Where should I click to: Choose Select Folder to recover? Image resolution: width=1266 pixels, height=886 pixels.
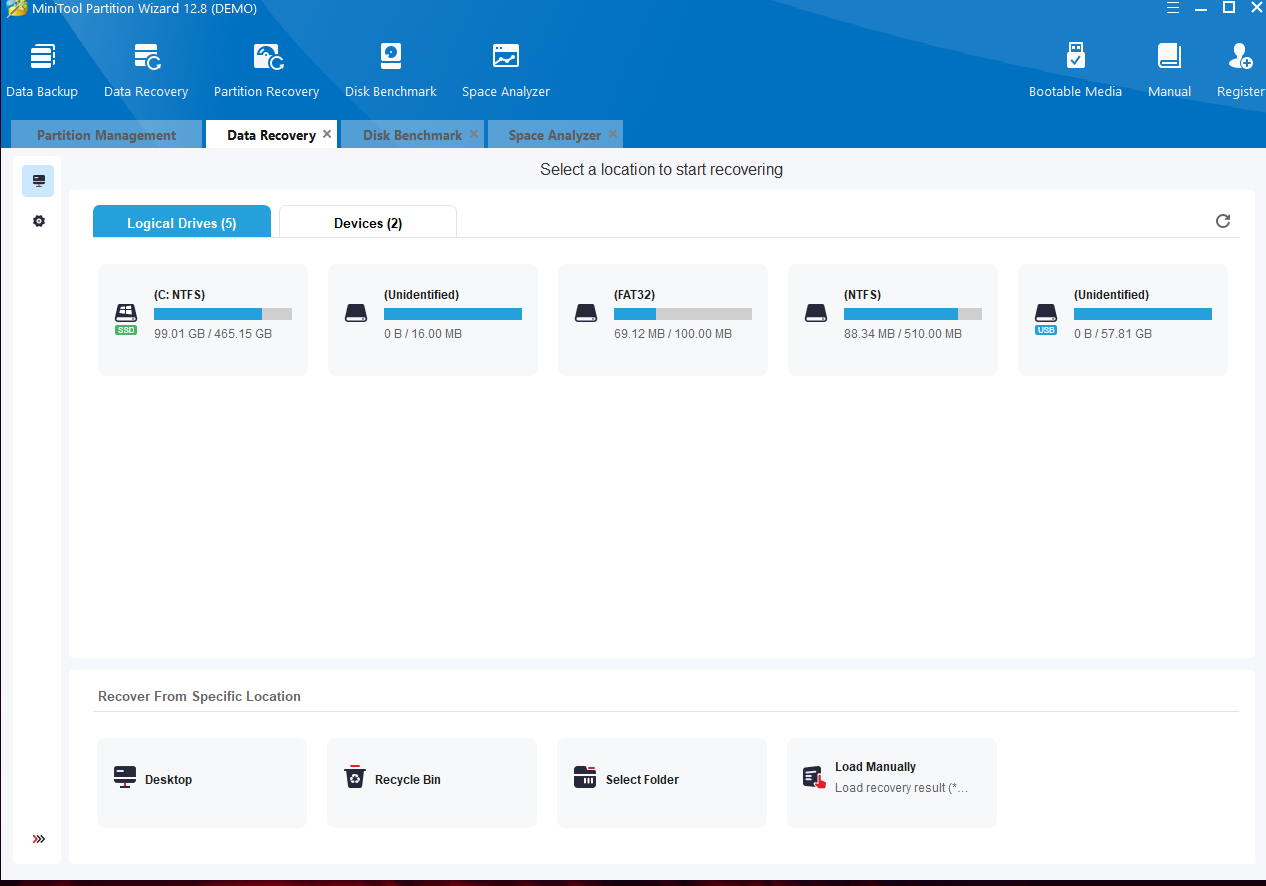662,783
